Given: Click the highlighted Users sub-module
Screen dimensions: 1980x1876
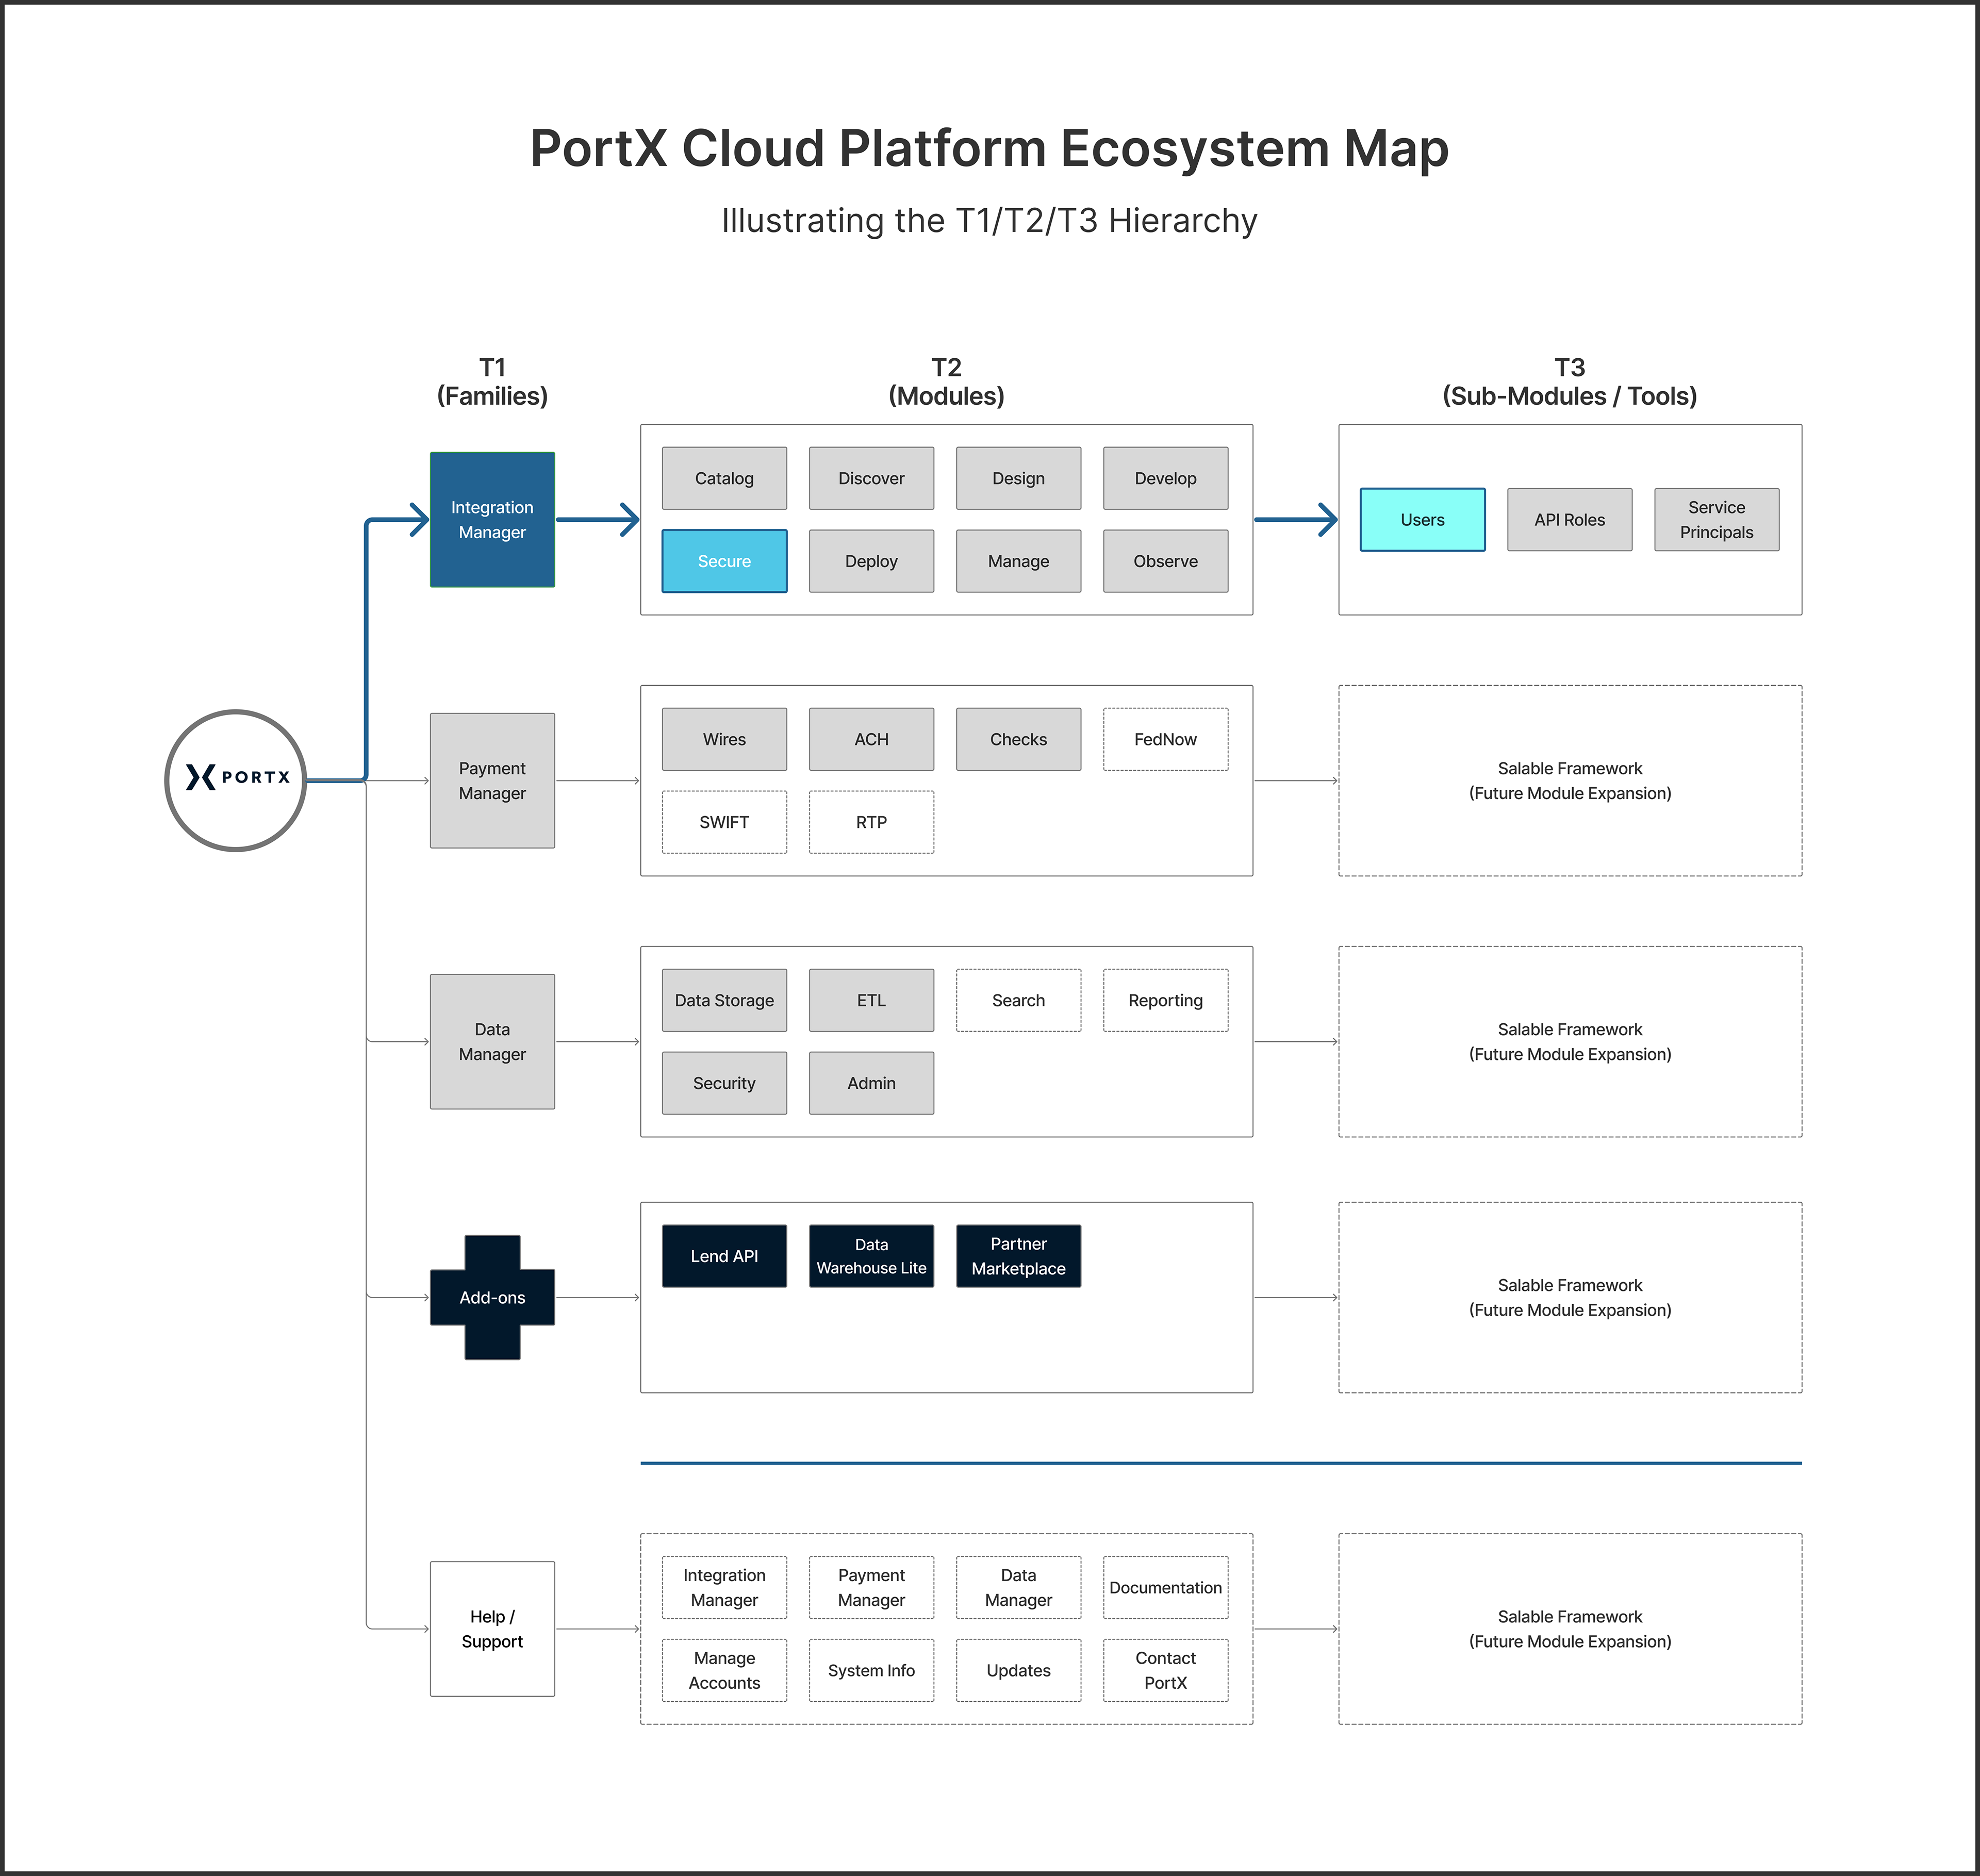Looking at the screenshot, I should click(x=1422, y=519).
